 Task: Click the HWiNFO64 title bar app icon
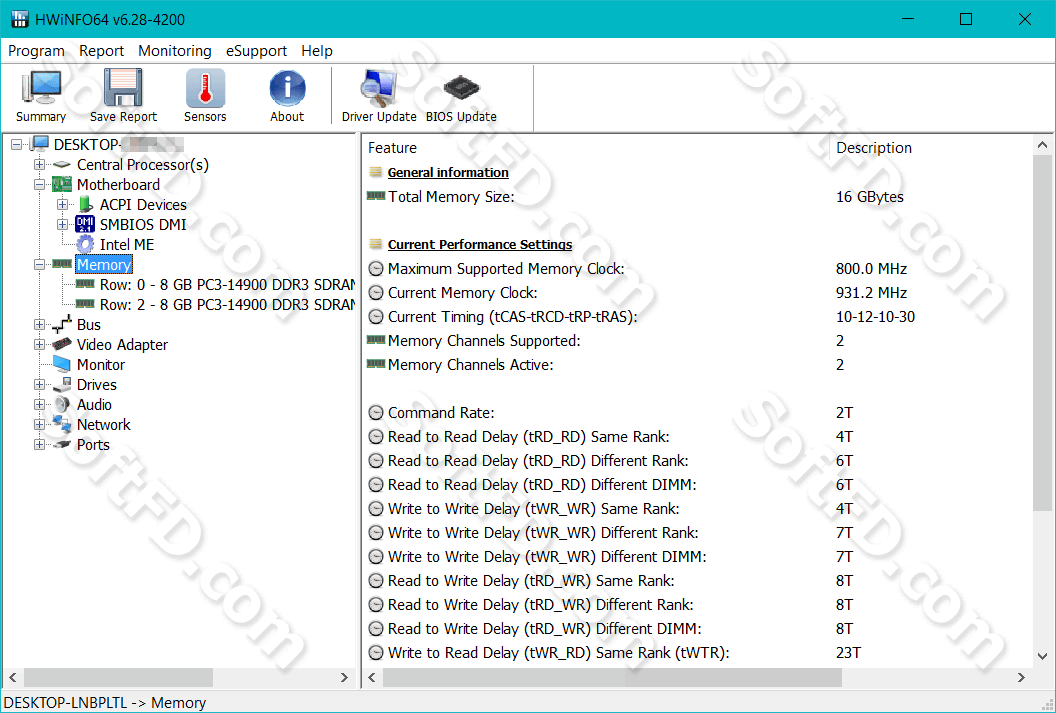click(x=20, y=20)
